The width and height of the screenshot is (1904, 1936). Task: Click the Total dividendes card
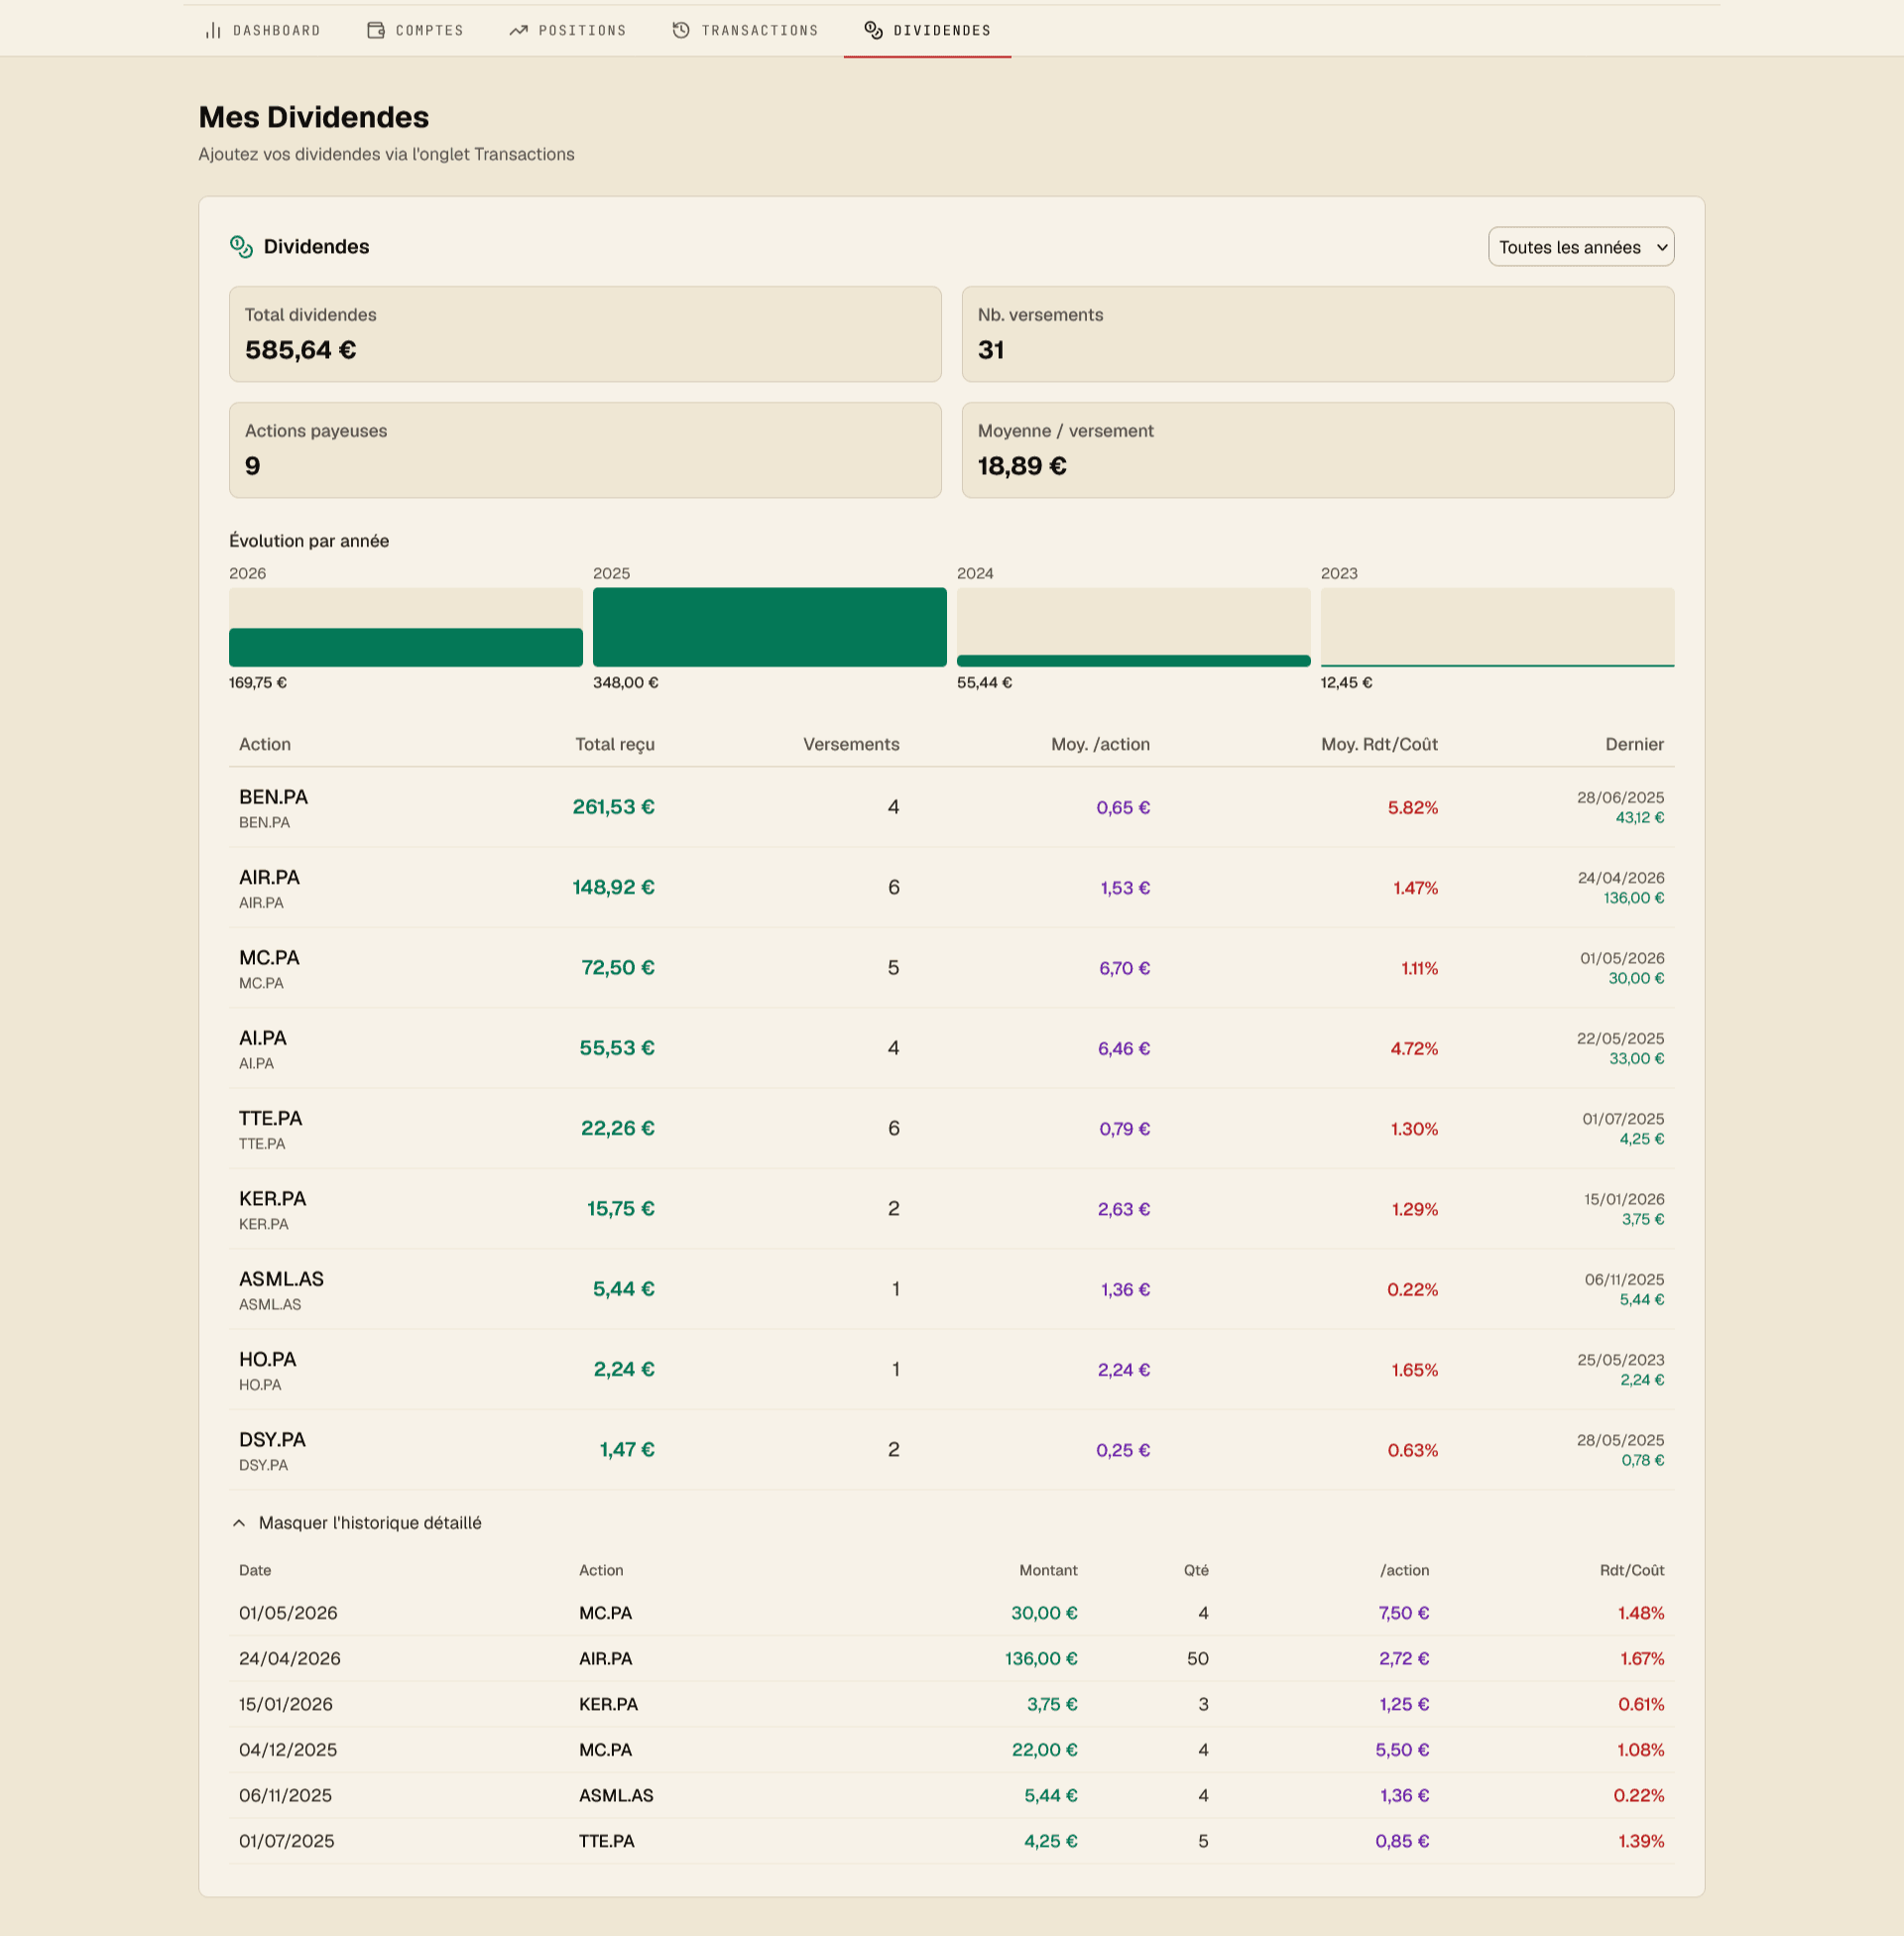coord(585,334)
